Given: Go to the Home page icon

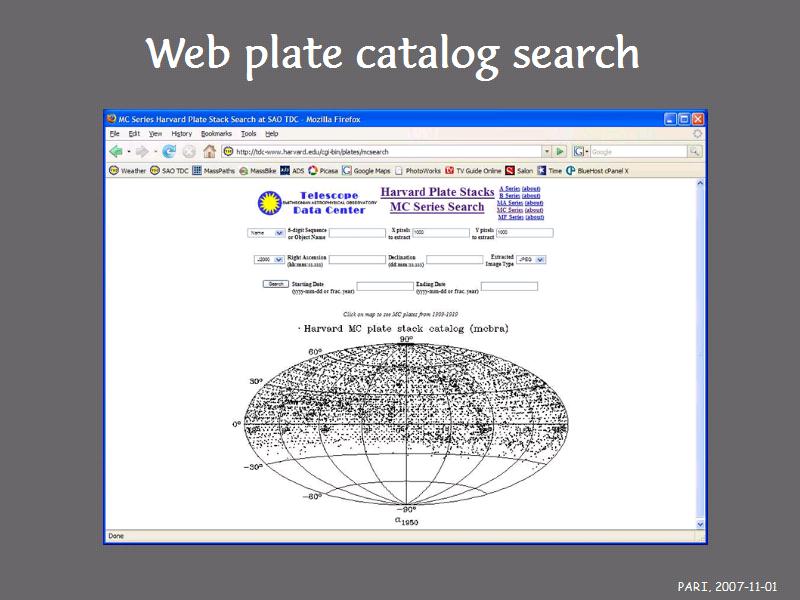Looking at the screenshot, I should [209, 152].
